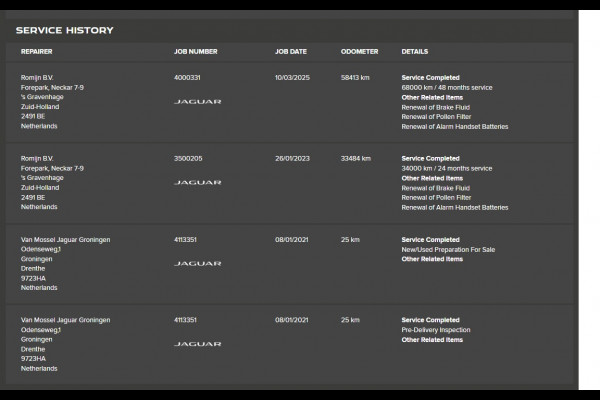The width and height of the screenshot is (600, 400).
Task: Click the Job Date column header
Action: click(290, 51)
